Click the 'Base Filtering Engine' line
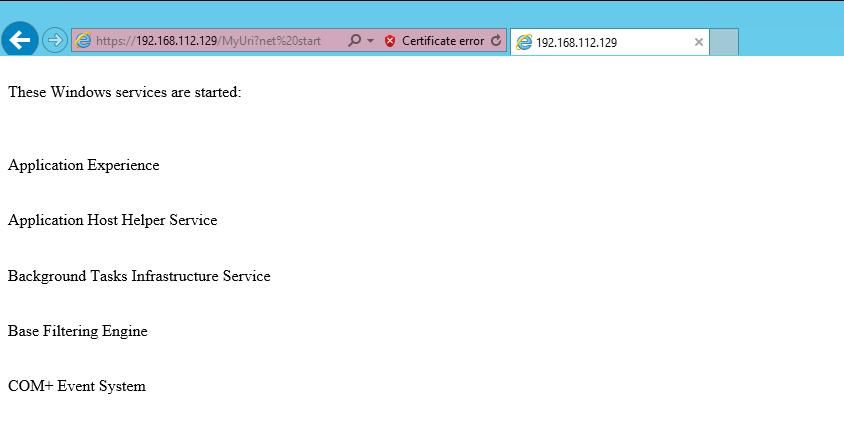 (78, 331)
